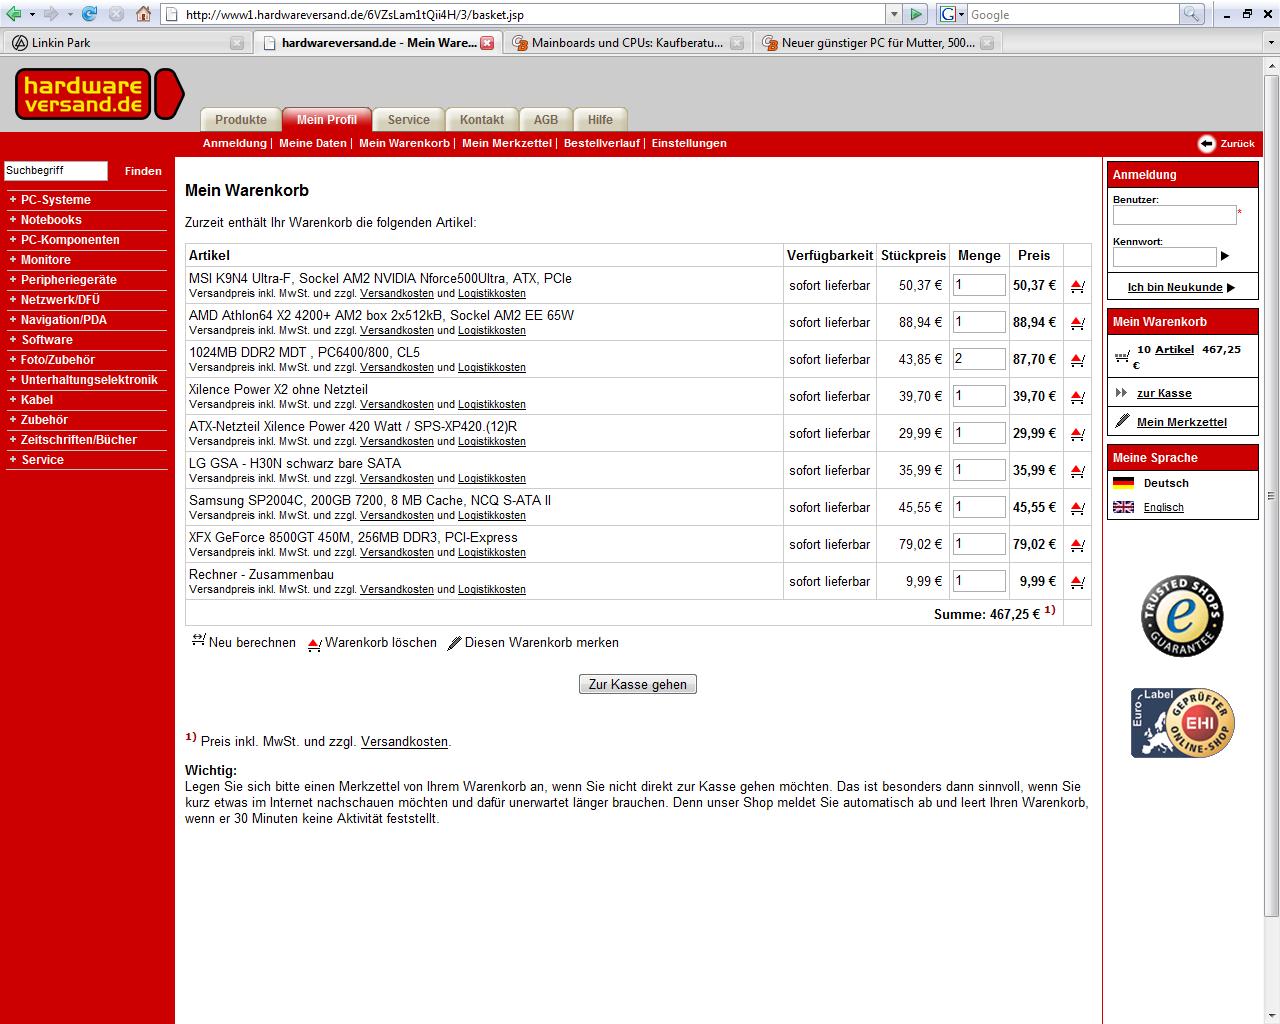Open Mein Merkzettel in the sidebar
The height and width of the screenshot is (1024, 1280).
point(1182,422)
